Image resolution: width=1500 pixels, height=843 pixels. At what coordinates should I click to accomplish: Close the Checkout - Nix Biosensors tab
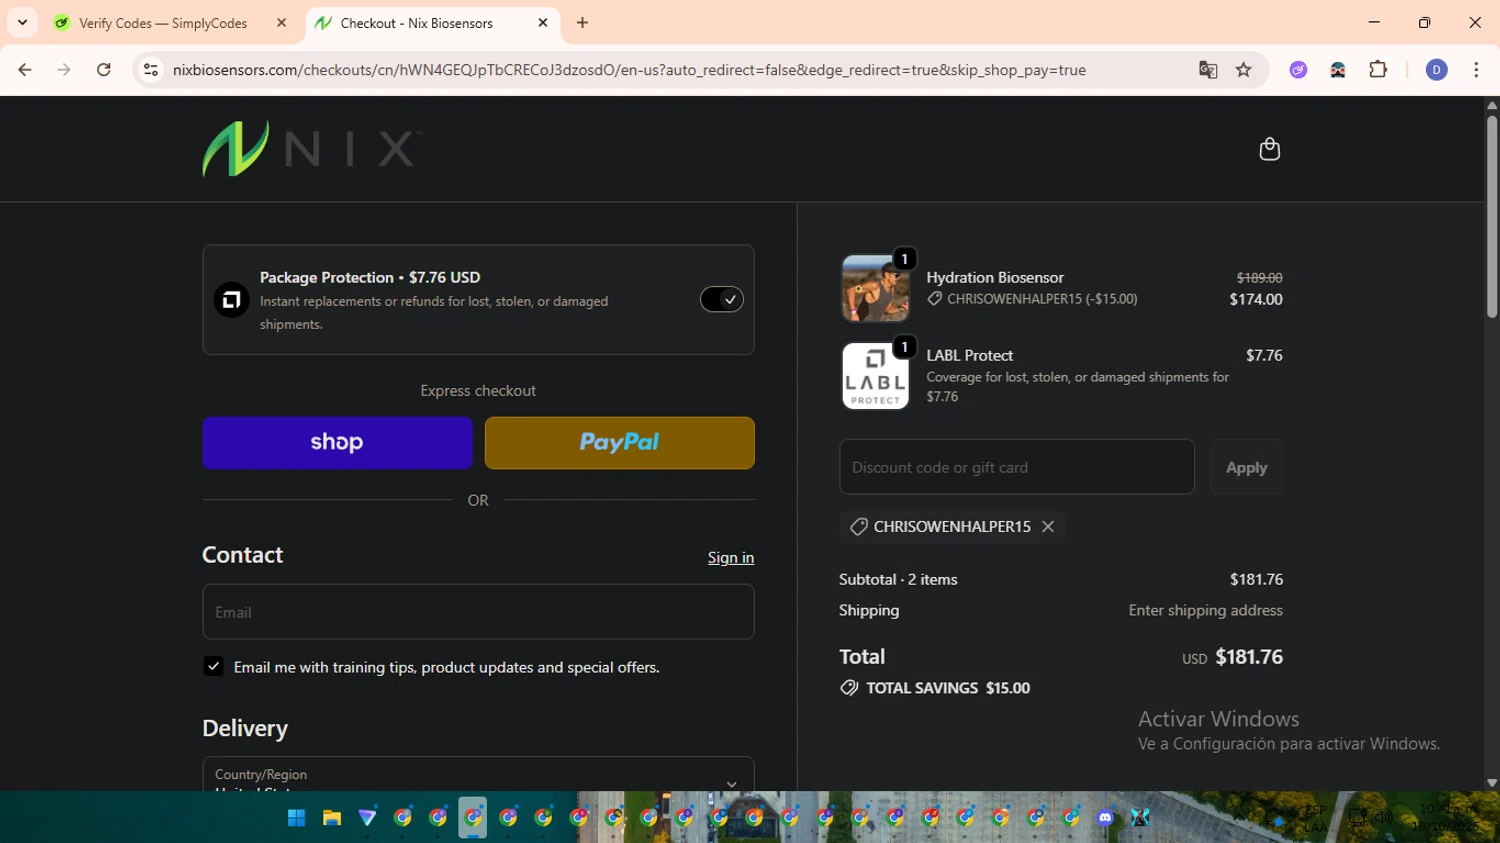543,23
